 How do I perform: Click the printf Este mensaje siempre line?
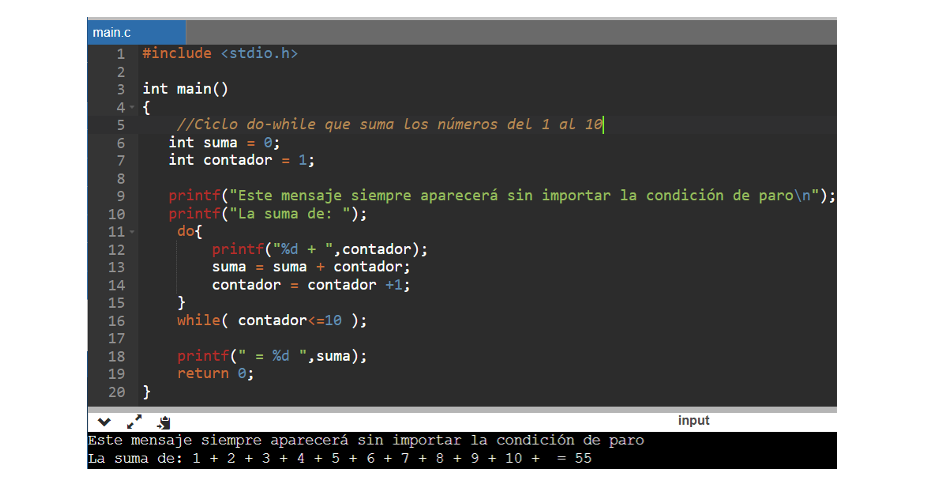point(502,196)
